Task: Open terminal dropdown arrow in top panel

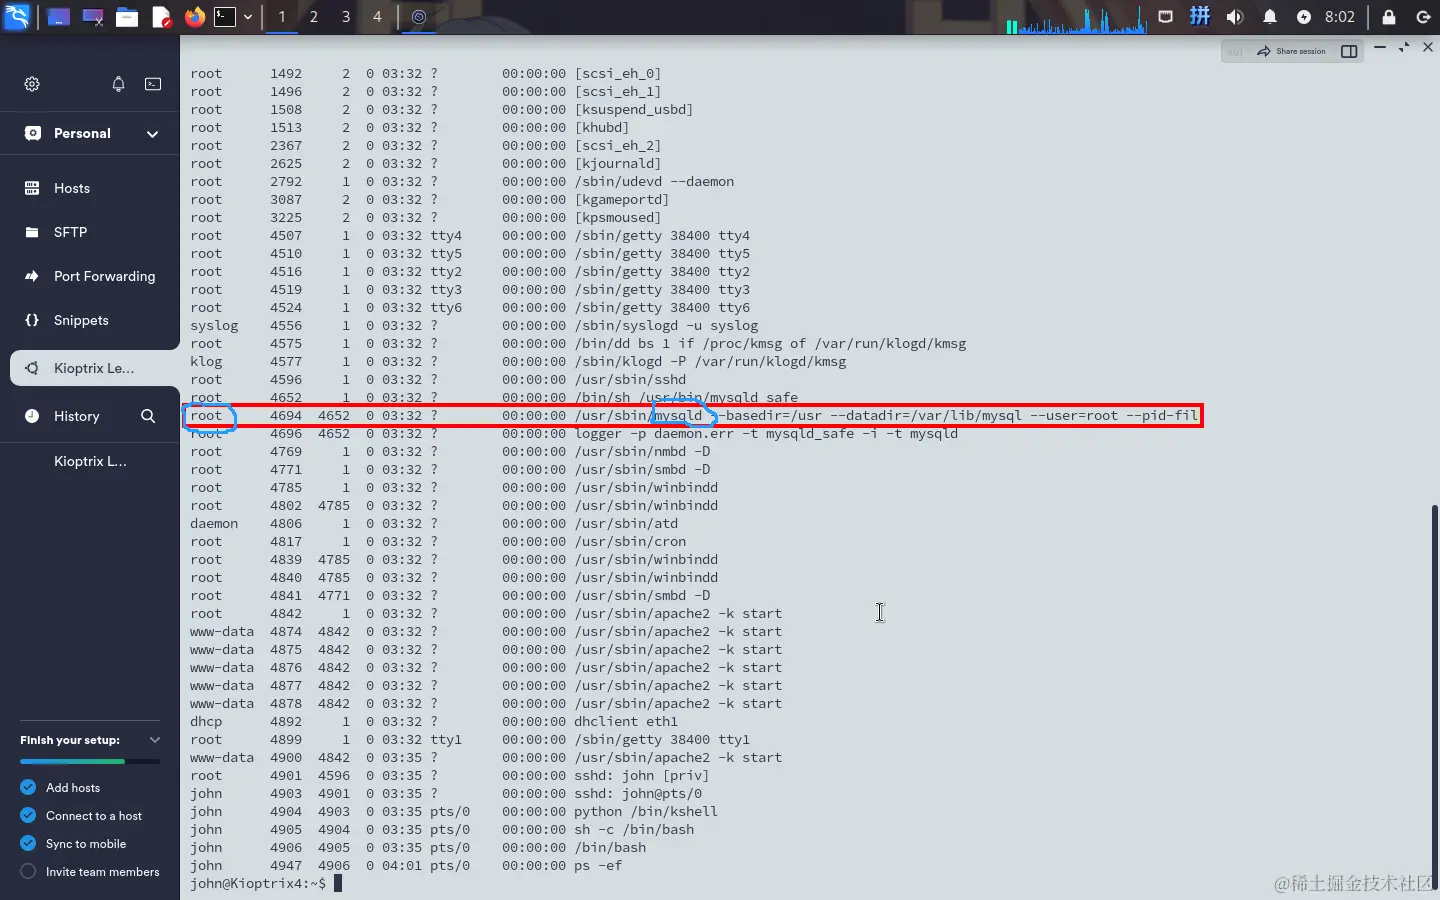Action: 248,17
